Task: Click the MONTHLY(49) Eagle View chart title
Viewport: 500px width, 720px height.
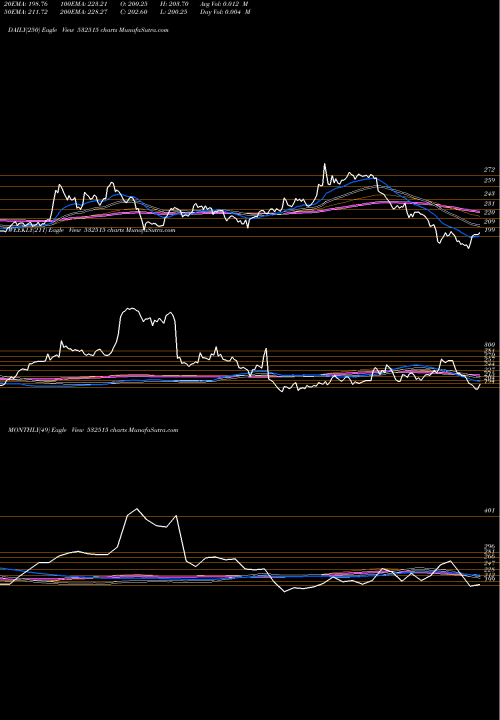Action: (93, 430)
